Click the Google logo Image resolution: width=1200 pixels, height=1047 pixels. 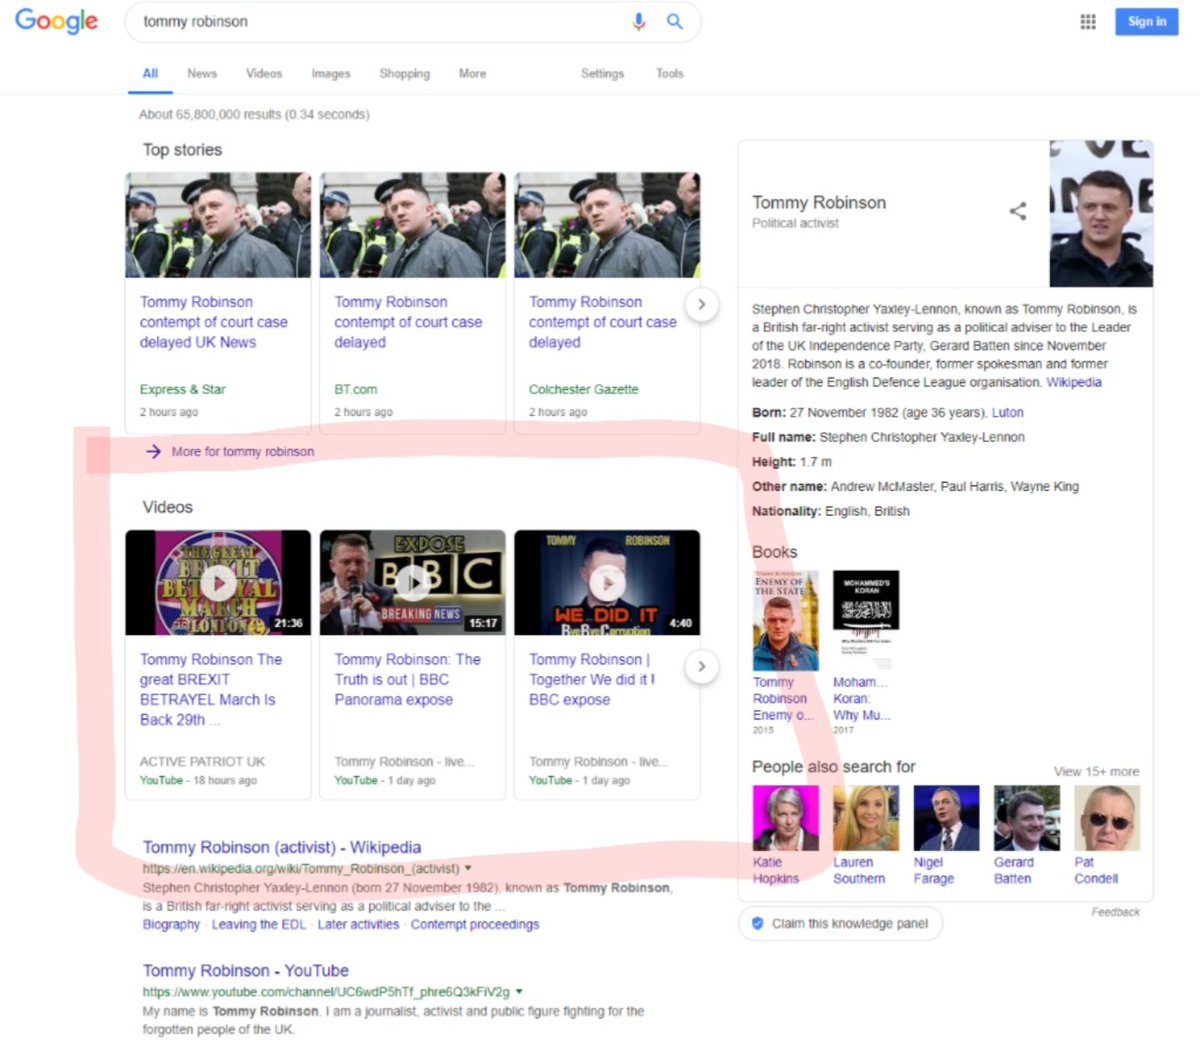56,21
